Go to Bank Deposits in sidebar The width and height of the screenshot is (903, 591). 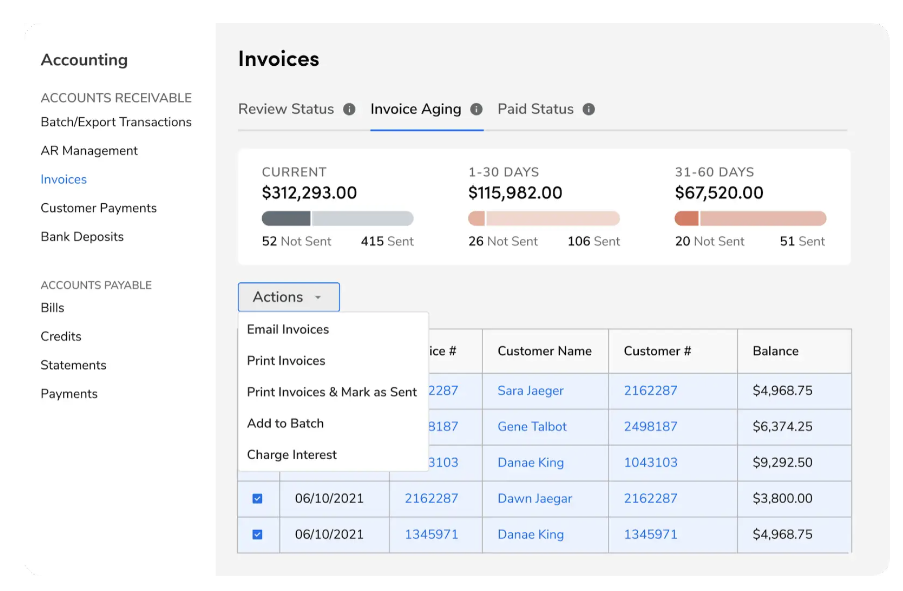82,237
